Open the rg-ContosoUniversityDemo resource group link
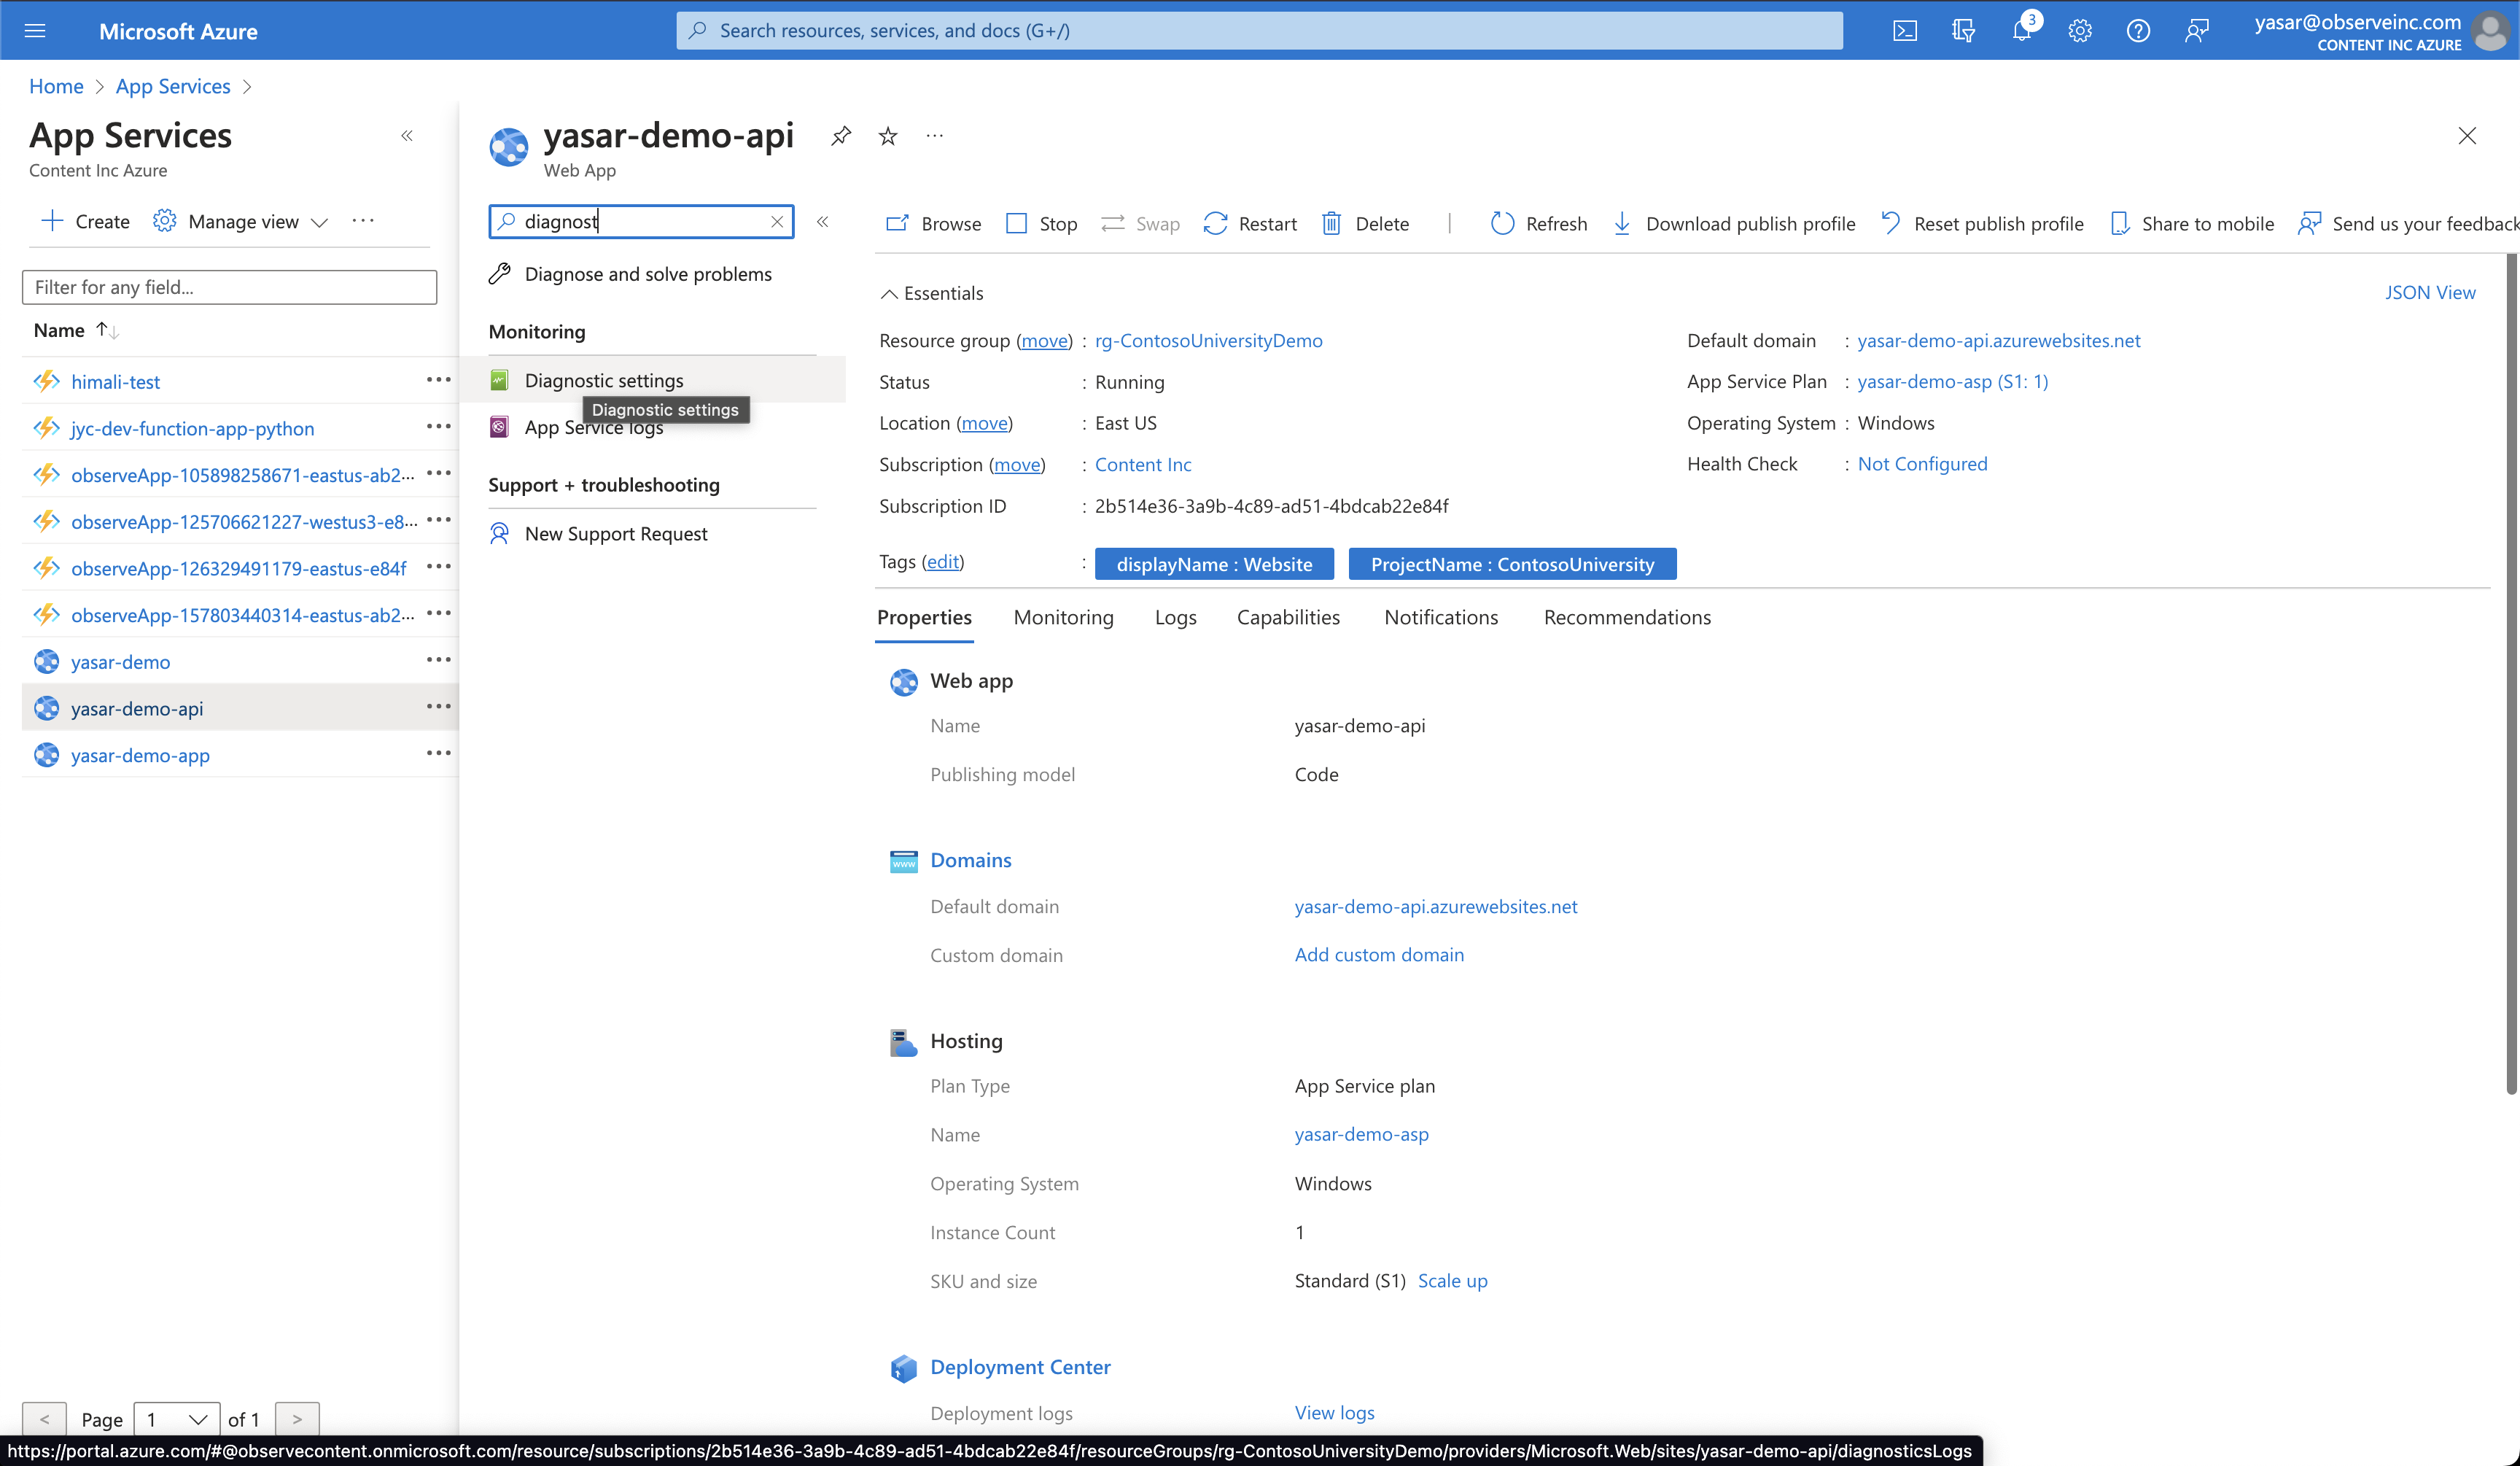Image resolution: width=2520 pixels, height=1466 pixels. [1208, 340]
